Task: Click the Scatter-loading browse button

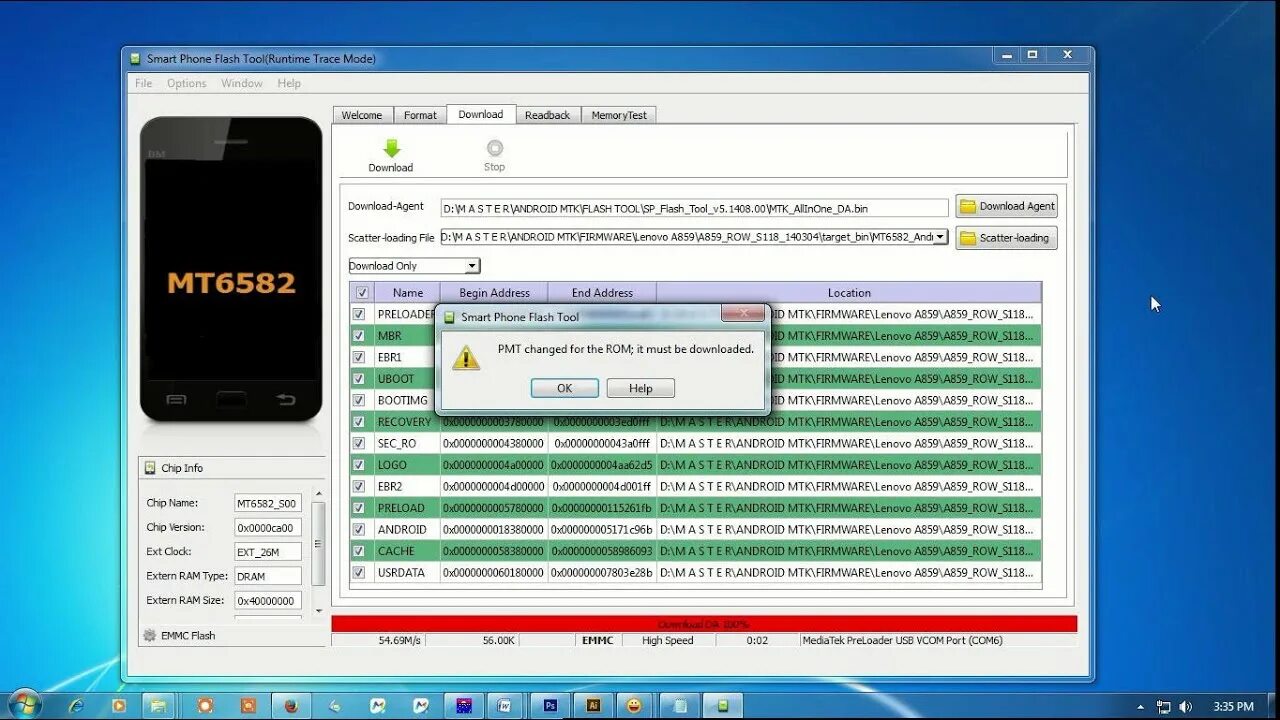Action: point(1006,238)
